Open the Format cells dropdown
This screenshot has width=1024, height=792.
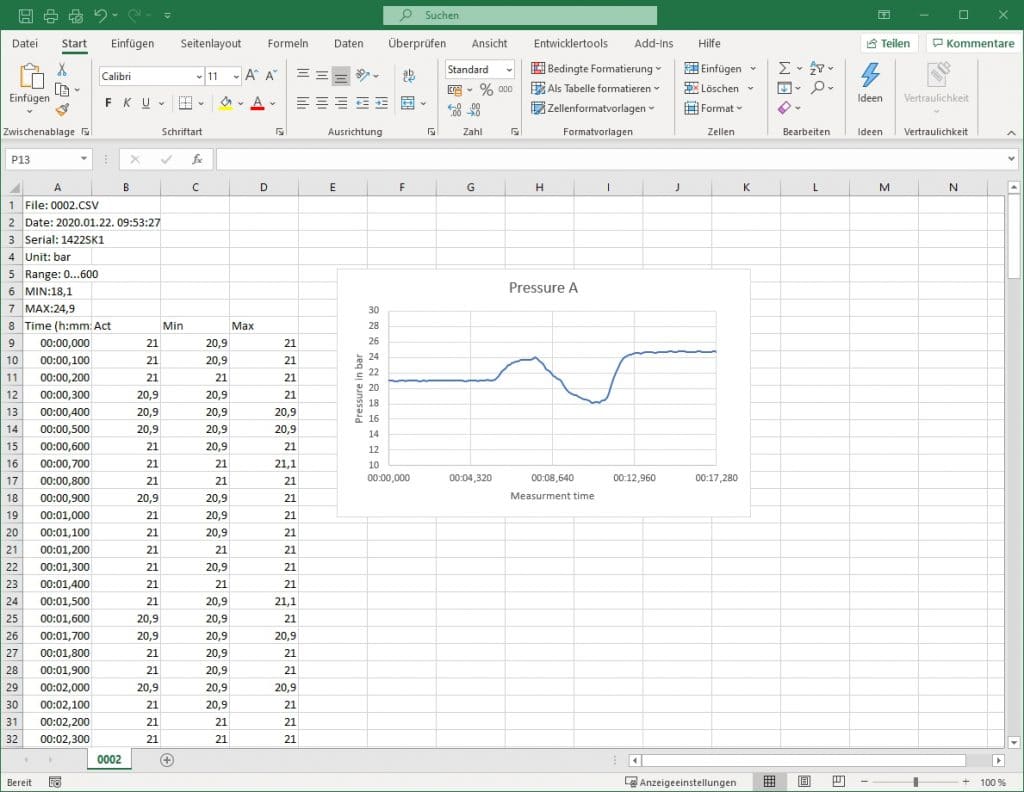pos(714,108)
